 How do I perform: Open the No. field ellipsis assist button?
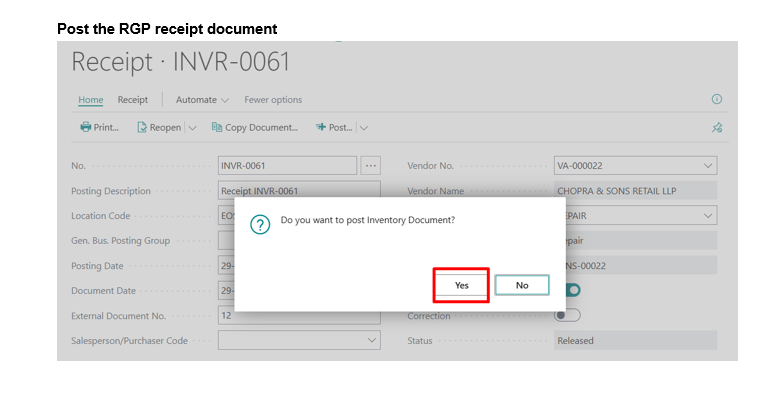371,166
